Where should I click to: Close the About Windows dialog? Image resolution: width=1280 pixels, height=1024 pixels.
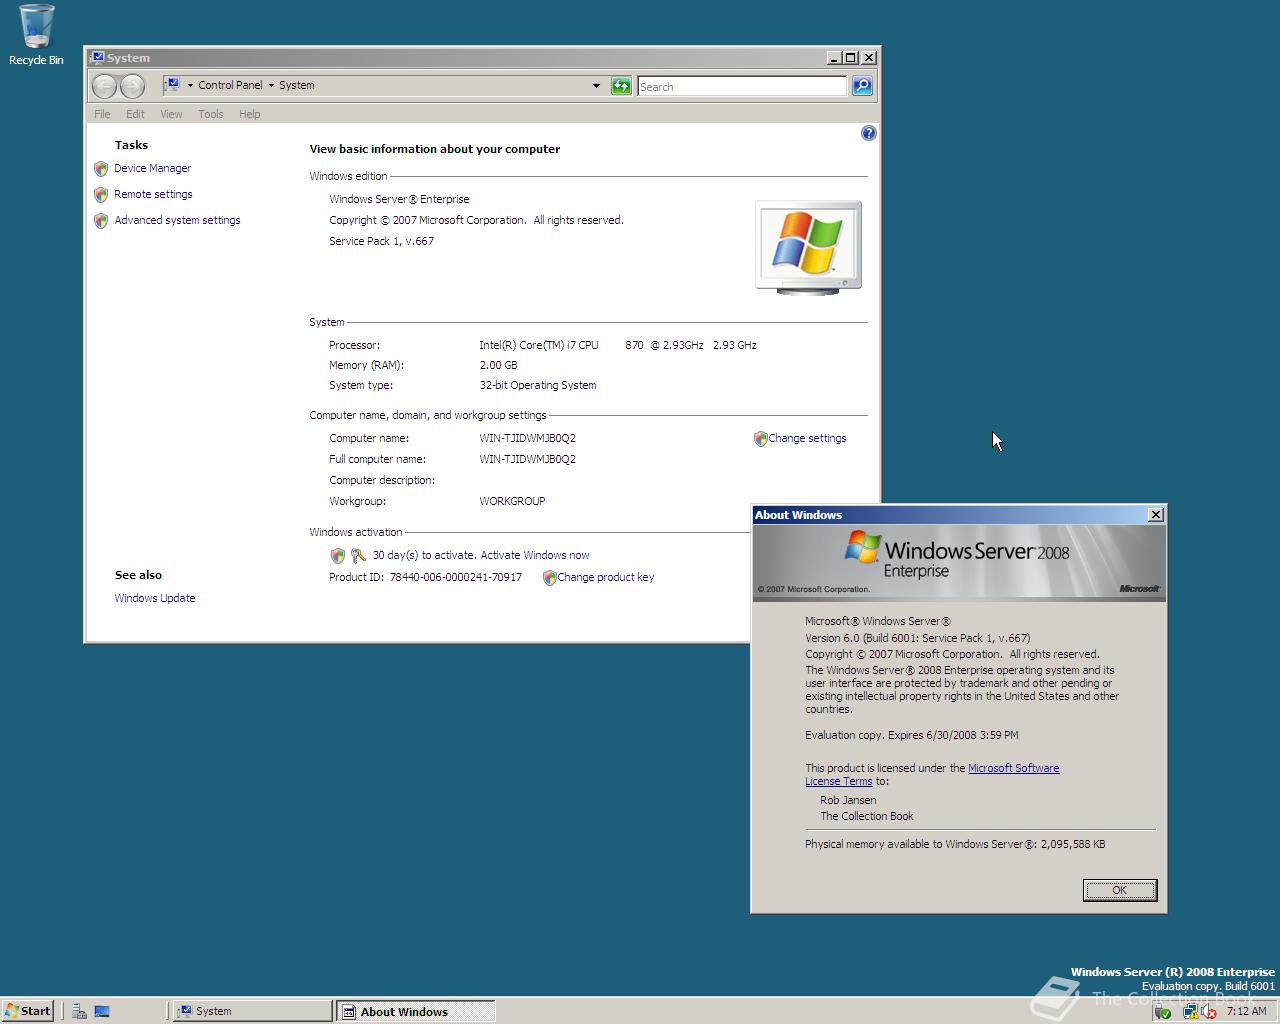click(1156, 515)
